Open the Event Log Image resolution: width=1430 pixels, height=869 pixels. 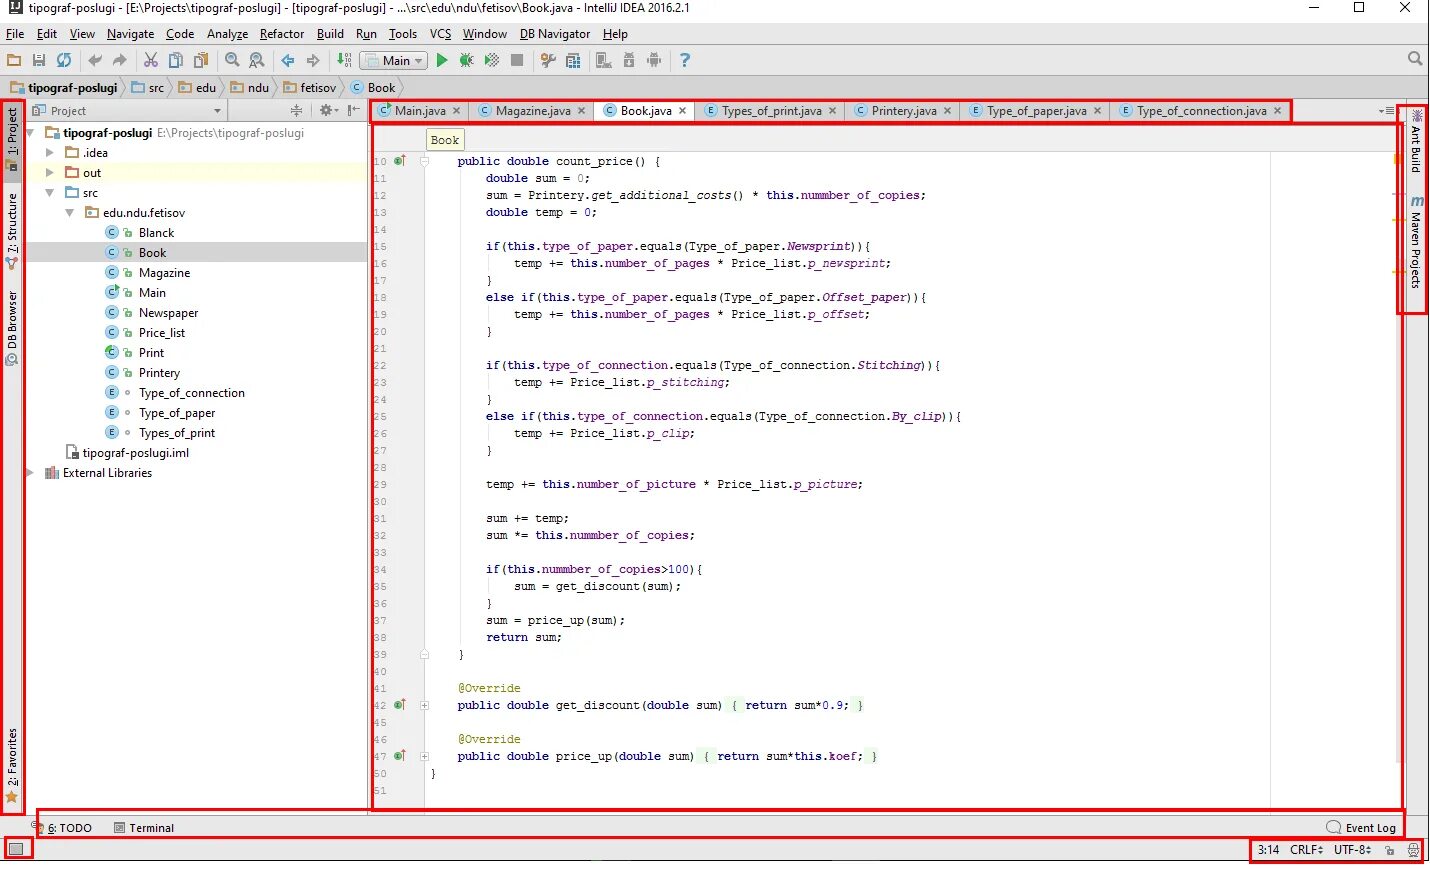[1361, 828]
